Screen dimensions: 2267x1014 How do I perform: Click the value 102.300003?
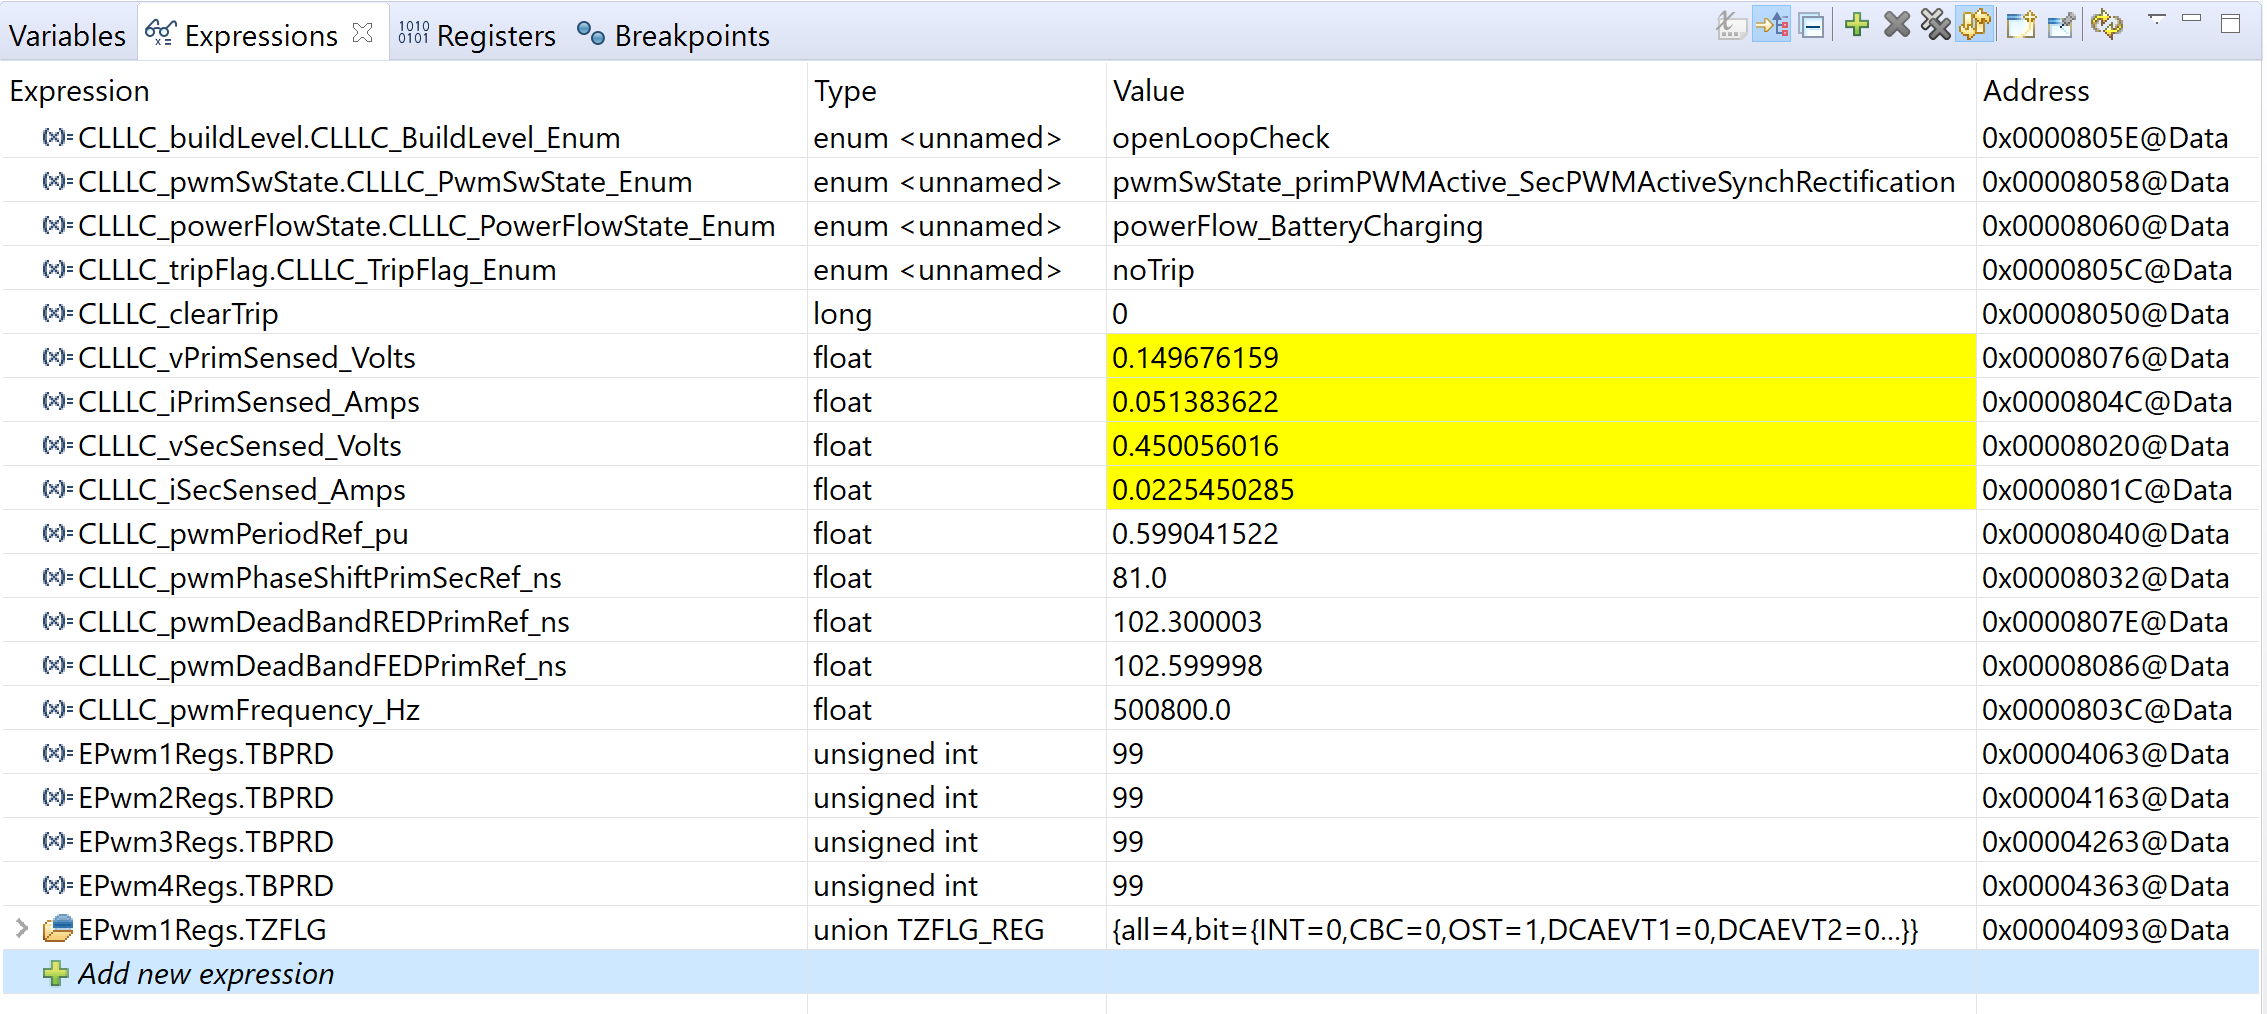point(1187,622)
